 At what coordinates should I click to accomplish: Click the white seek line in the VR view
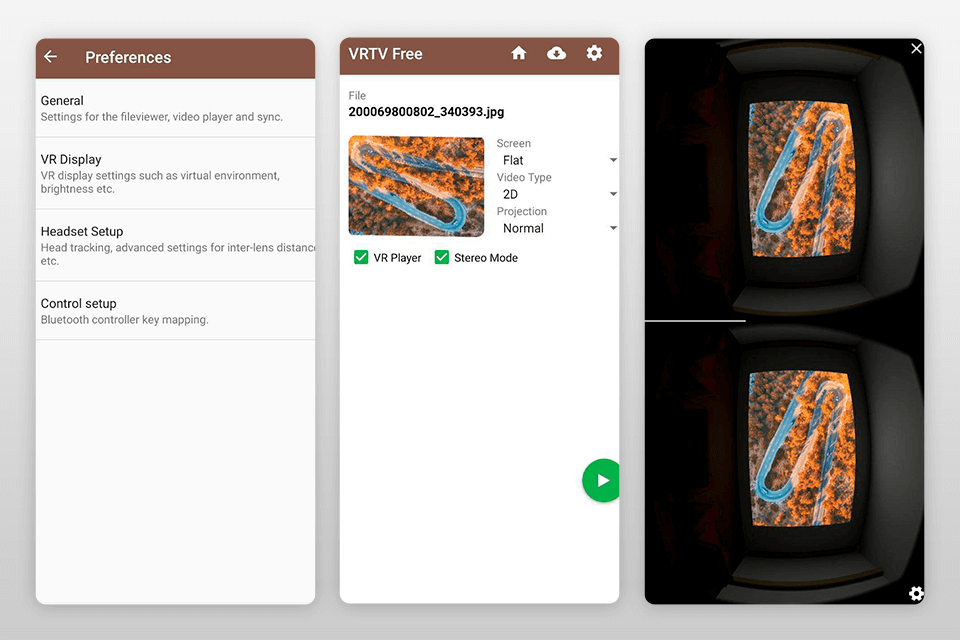pyautogui.click(x=695, y=321)
